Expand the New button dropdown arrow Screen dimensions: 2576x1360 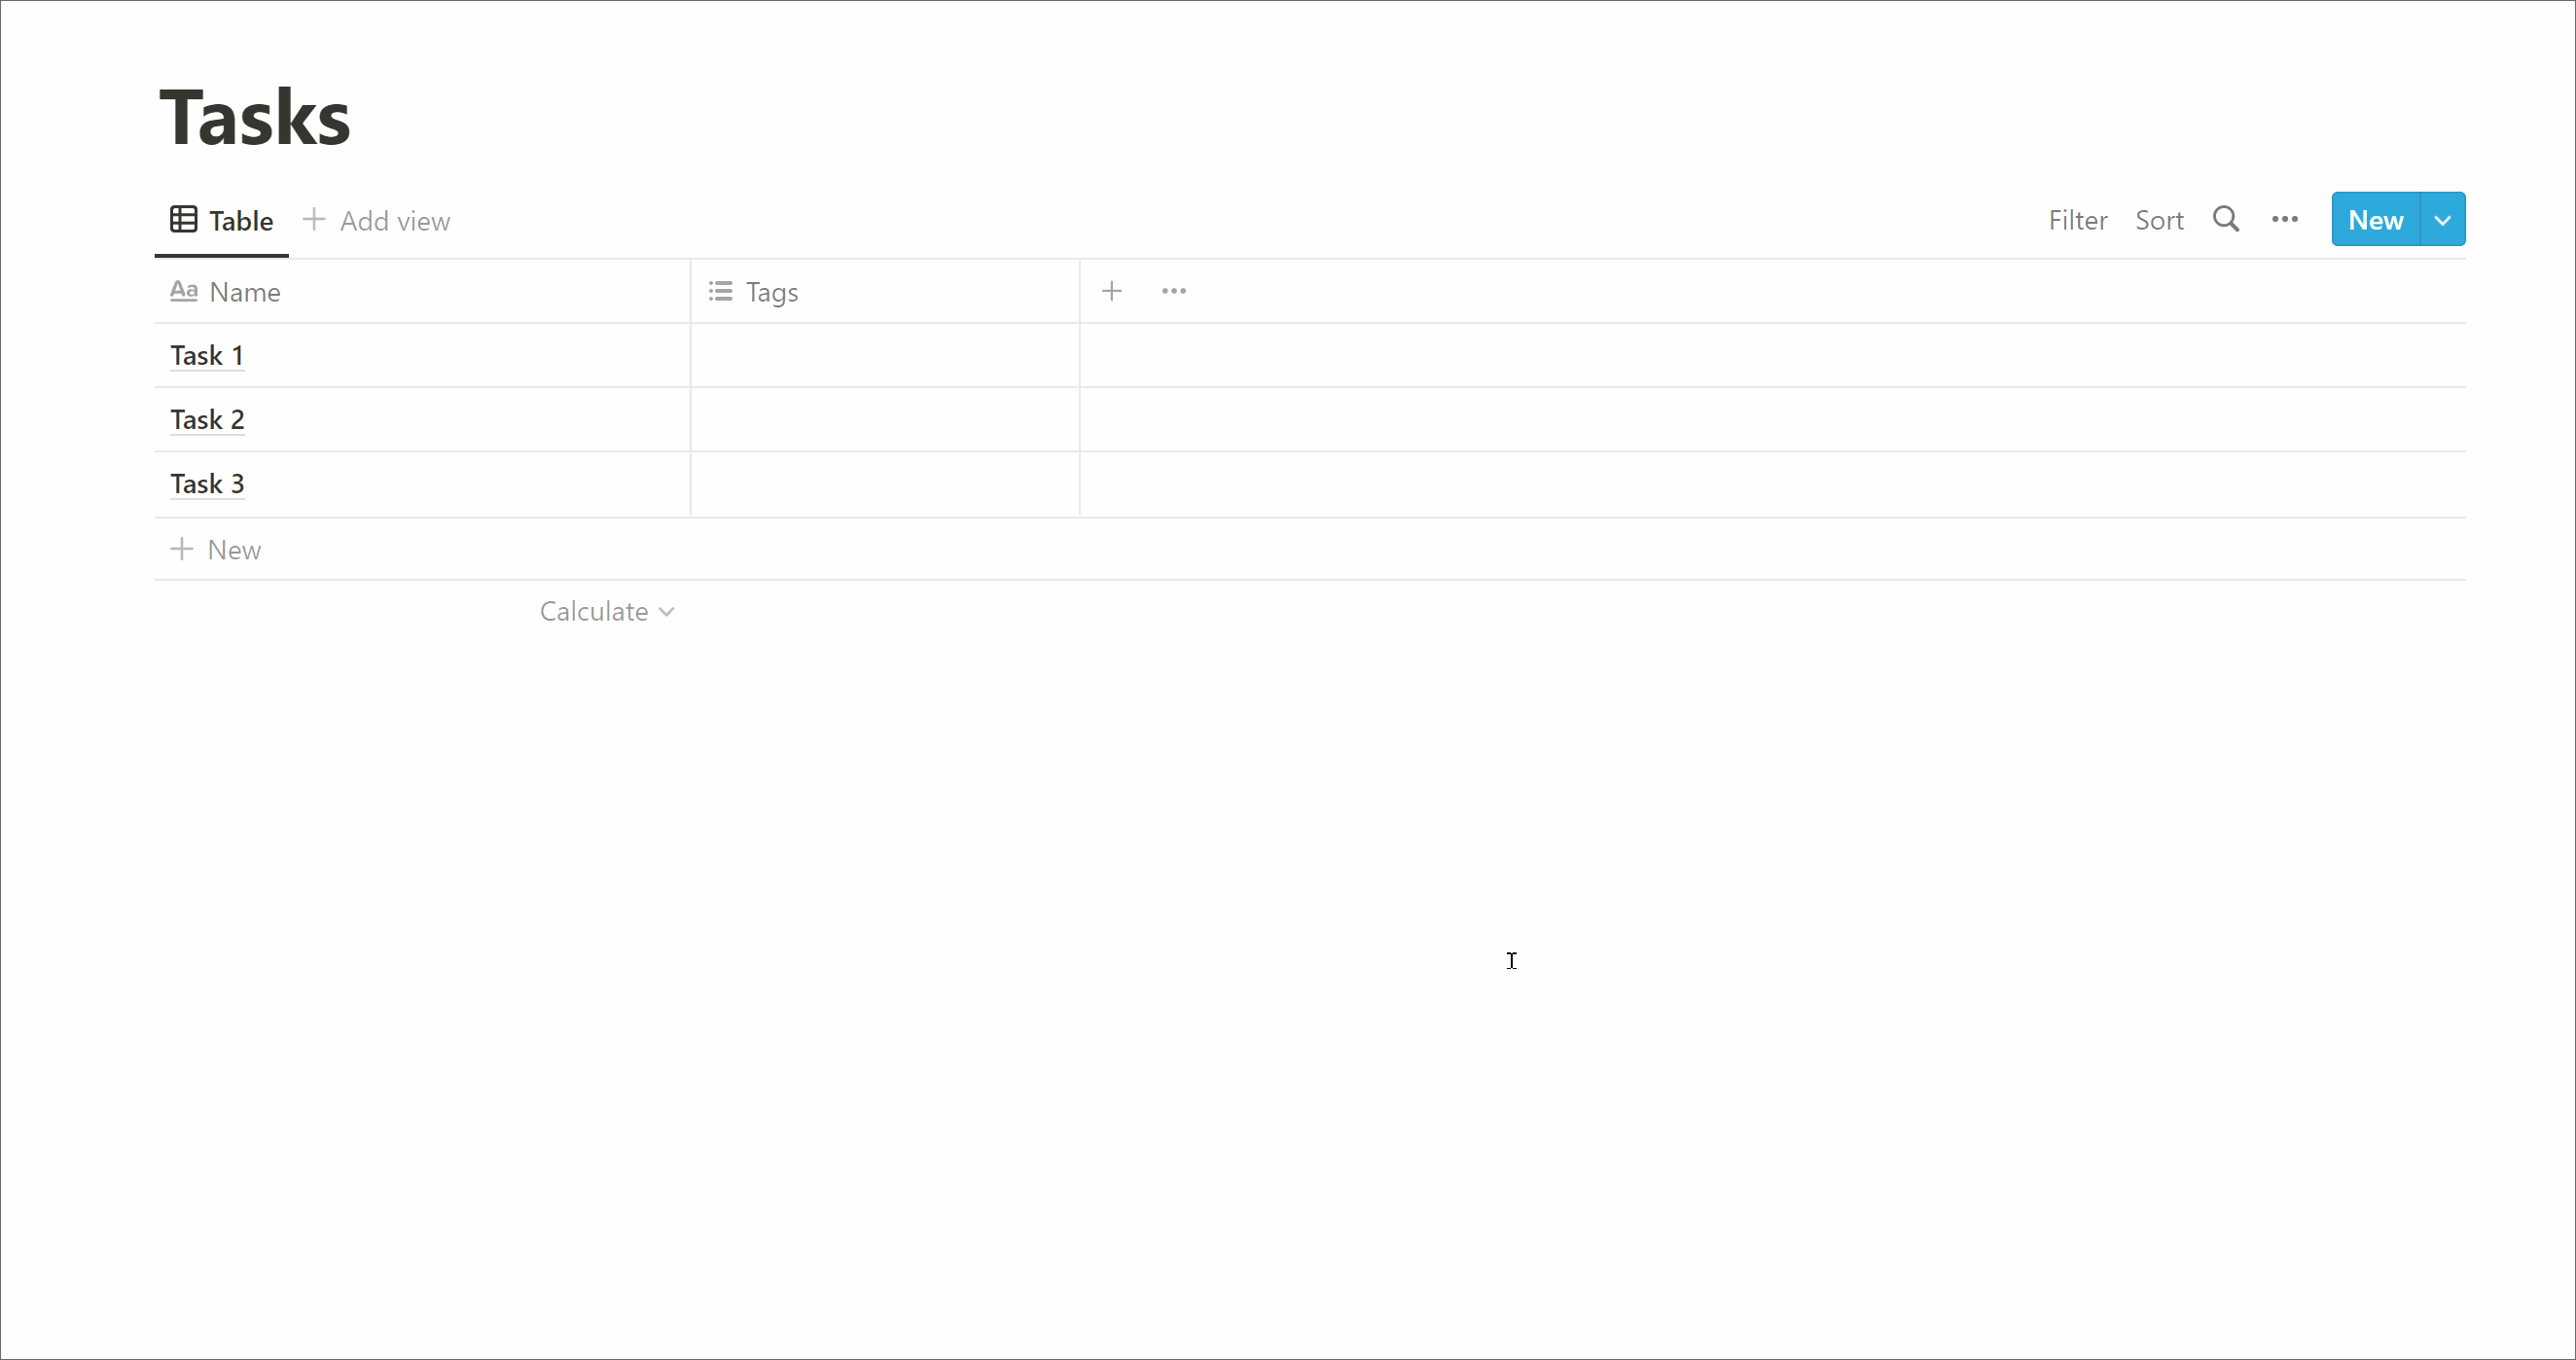click(x=2445, y=218)
